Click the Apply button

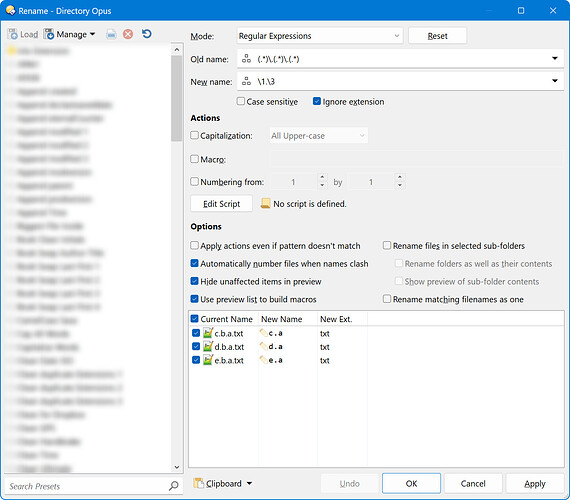535,483
